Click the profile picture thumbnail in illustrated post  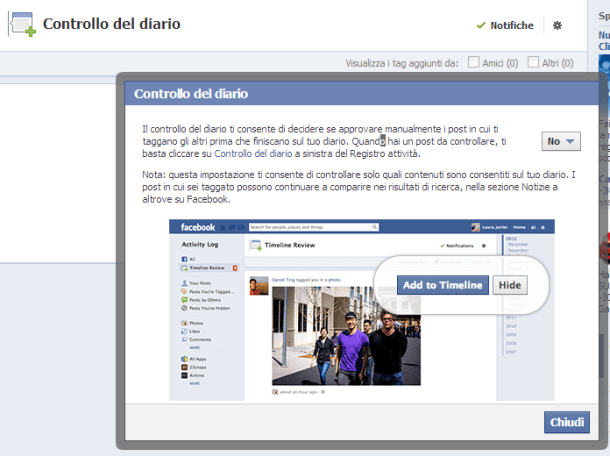point(259,286)
